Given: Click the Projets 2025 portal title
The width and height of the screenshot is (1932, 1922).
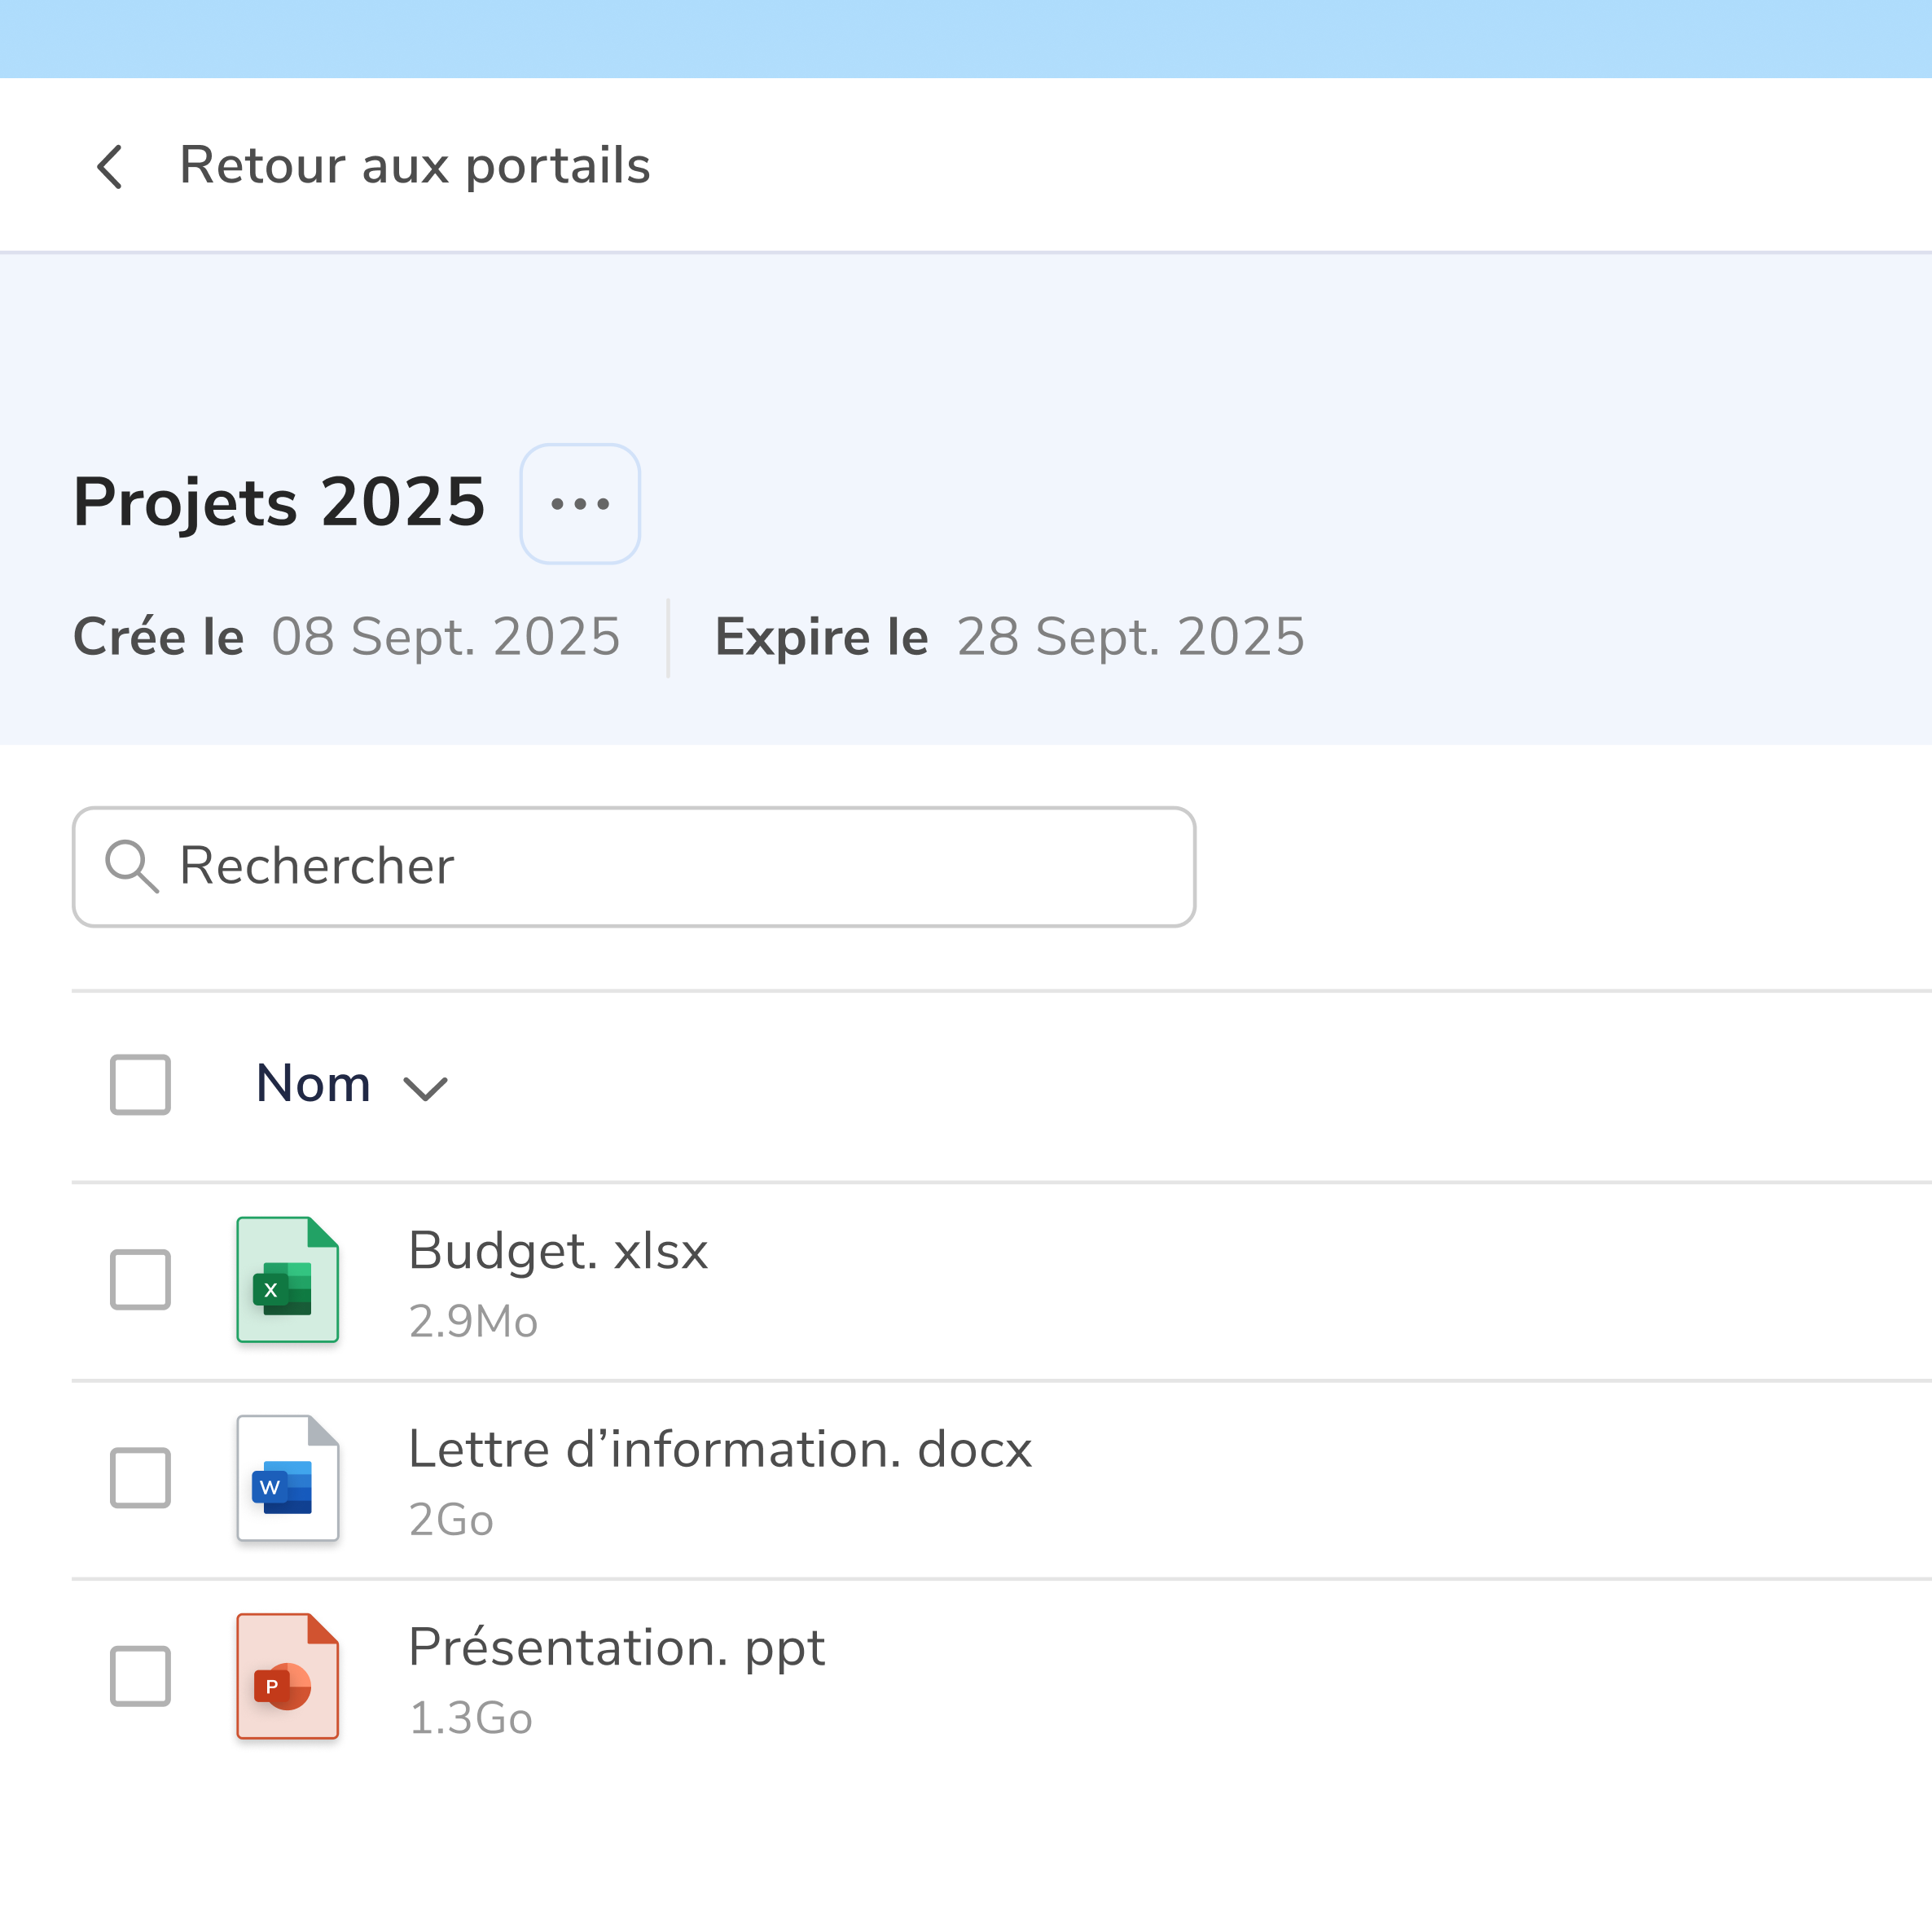Looking at the screenshot, I should [279, 502].
